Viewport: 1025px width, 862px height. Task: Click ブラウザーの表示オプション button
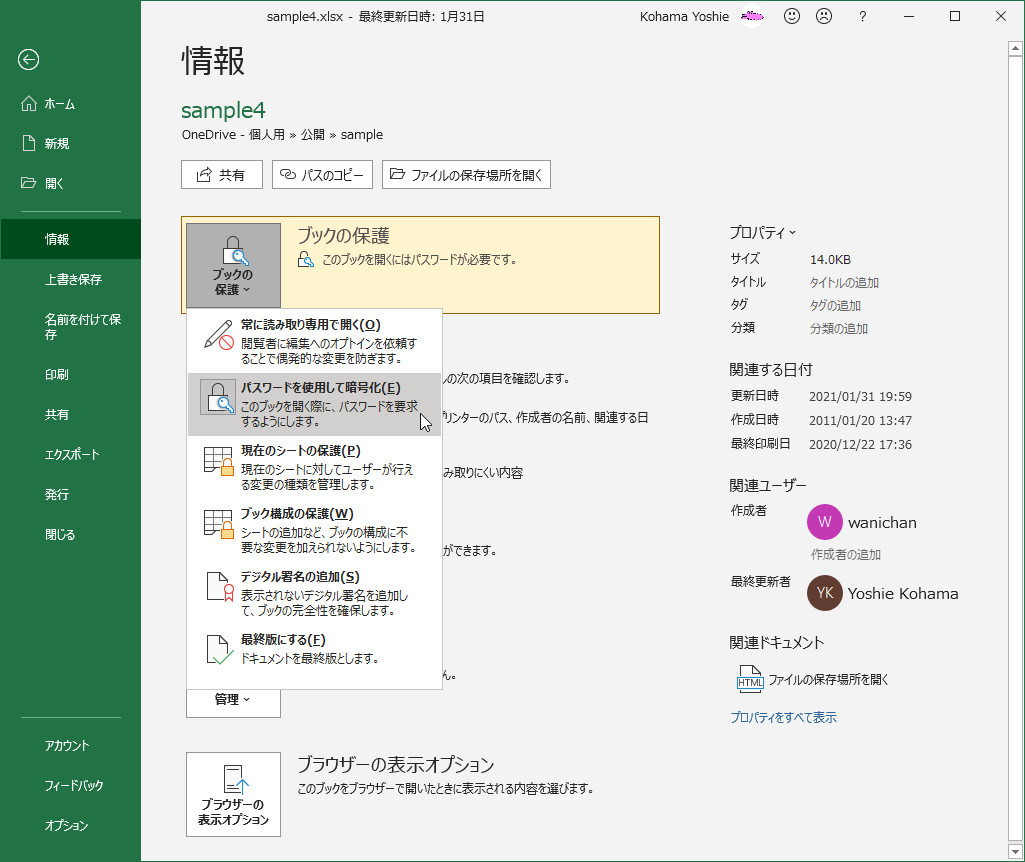pos(233,794)
